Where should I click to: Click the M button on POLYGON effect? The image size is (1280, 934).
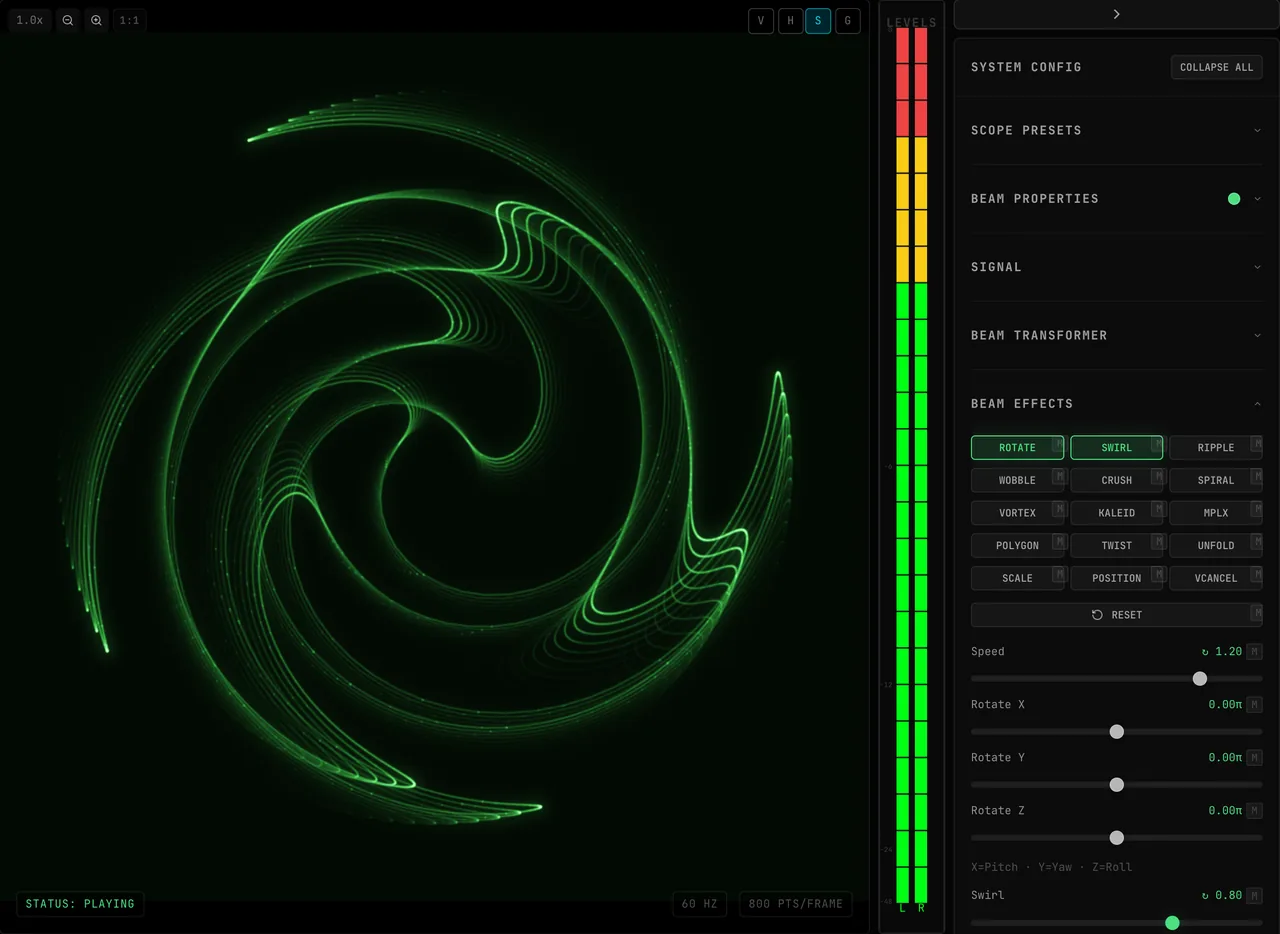(x=1058, y=541)
